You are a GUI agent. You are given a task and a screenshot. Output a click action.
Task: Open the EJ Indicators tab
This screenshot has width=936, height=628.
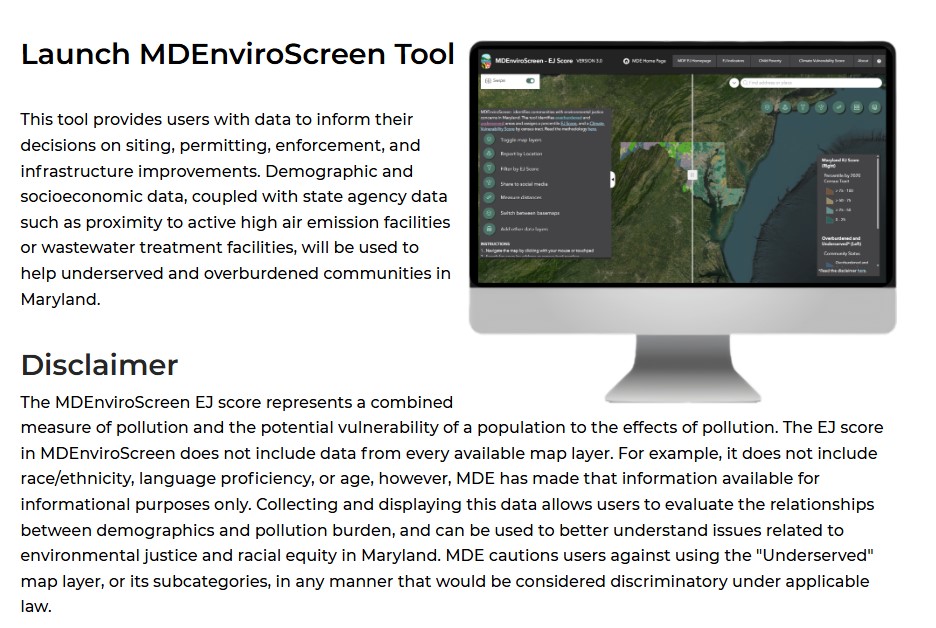point(733,61)
